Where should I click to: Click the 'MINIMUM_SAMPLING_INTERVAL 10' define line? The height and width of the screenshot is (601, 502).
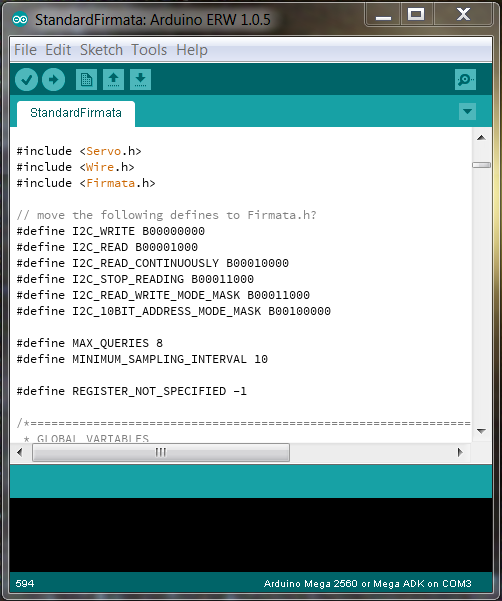pyautogui.click(x=142, y=359)
